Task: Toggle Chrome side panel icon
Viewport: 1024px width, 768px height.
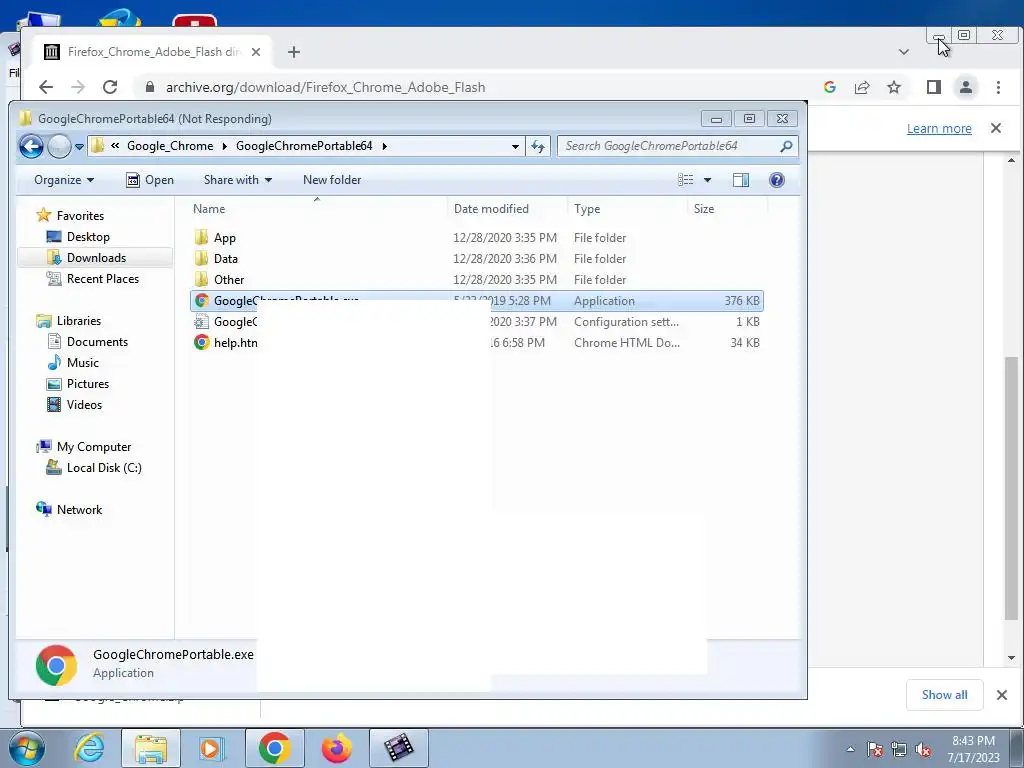Action: 934,87
